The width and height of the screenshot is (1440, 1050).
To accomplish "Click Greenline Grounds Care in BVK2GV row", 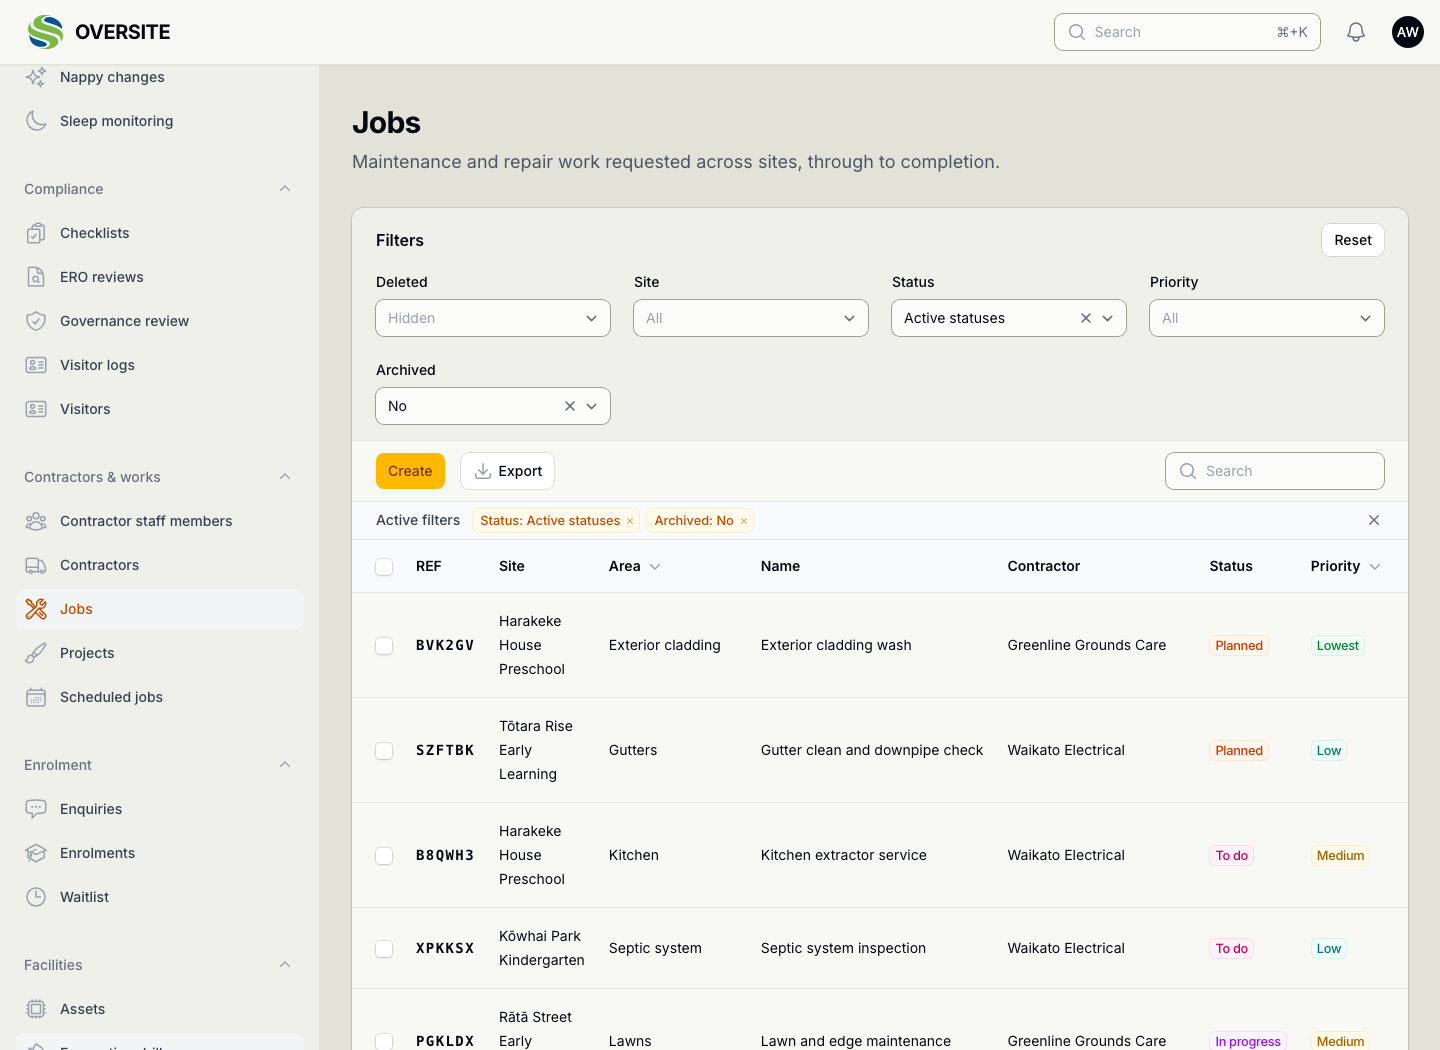I will coord(1087,646).
